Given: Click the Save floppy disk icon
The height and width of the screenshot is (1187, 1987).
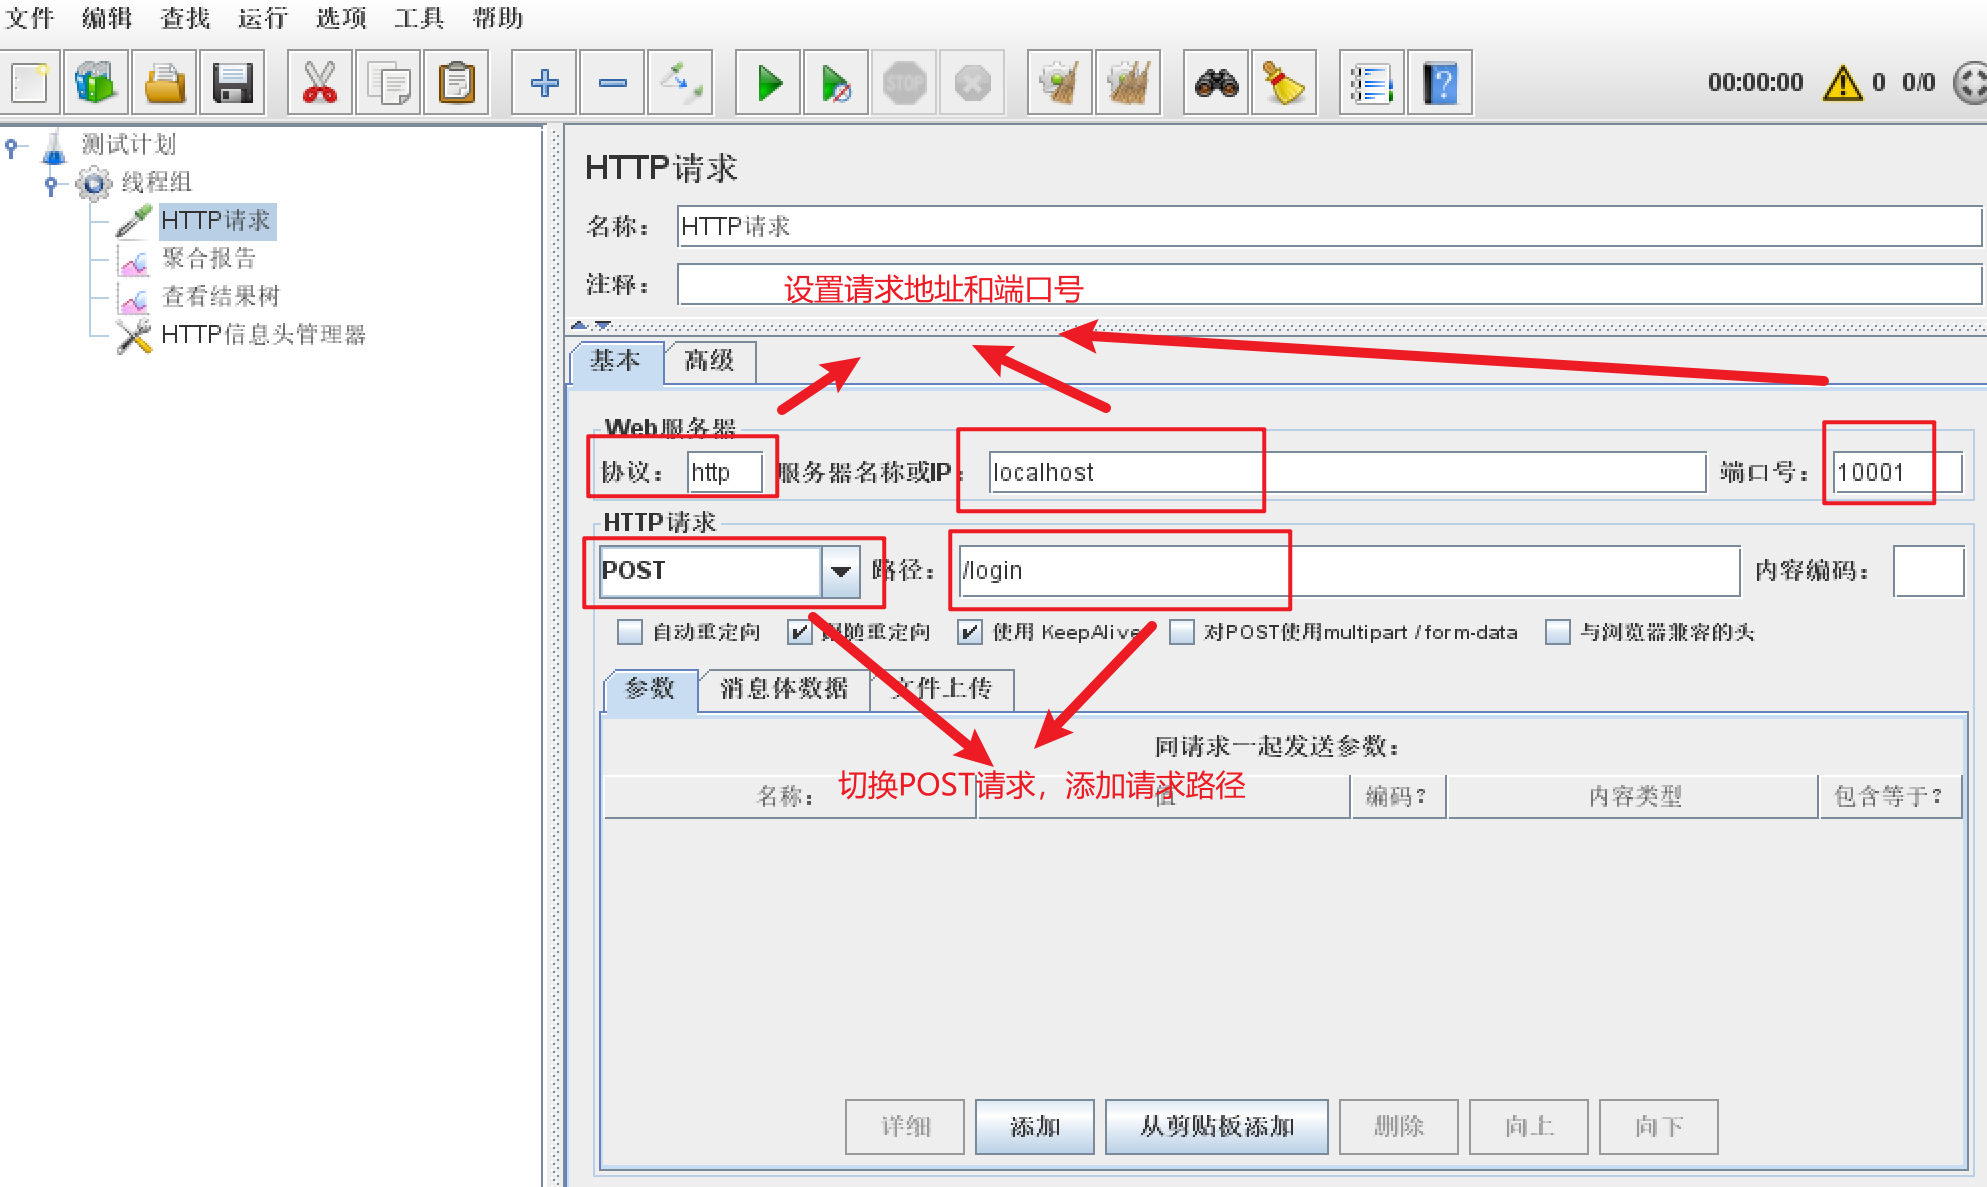Looking at the screenshot, I should [x=232, y=83].
